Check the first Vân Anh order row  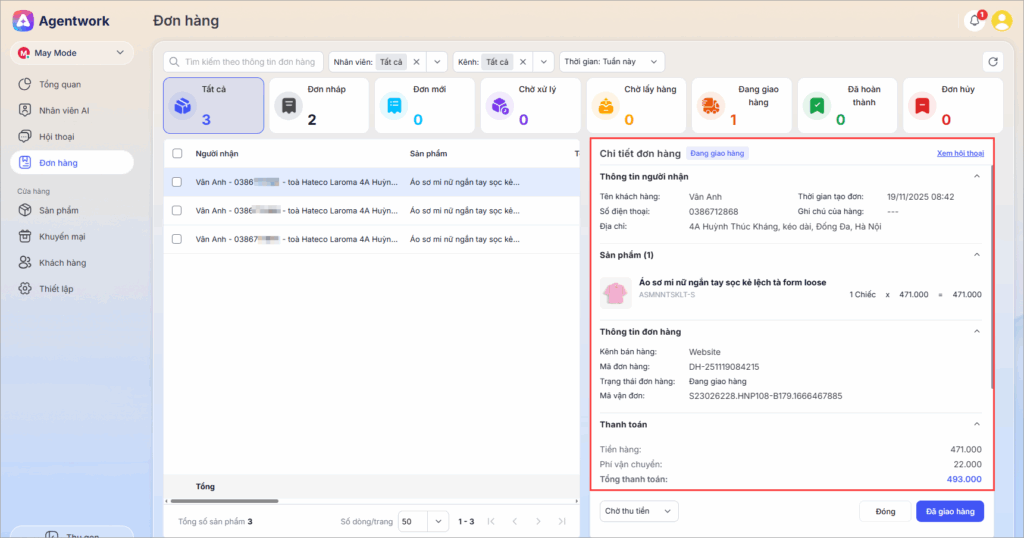(x=177, y=182)
